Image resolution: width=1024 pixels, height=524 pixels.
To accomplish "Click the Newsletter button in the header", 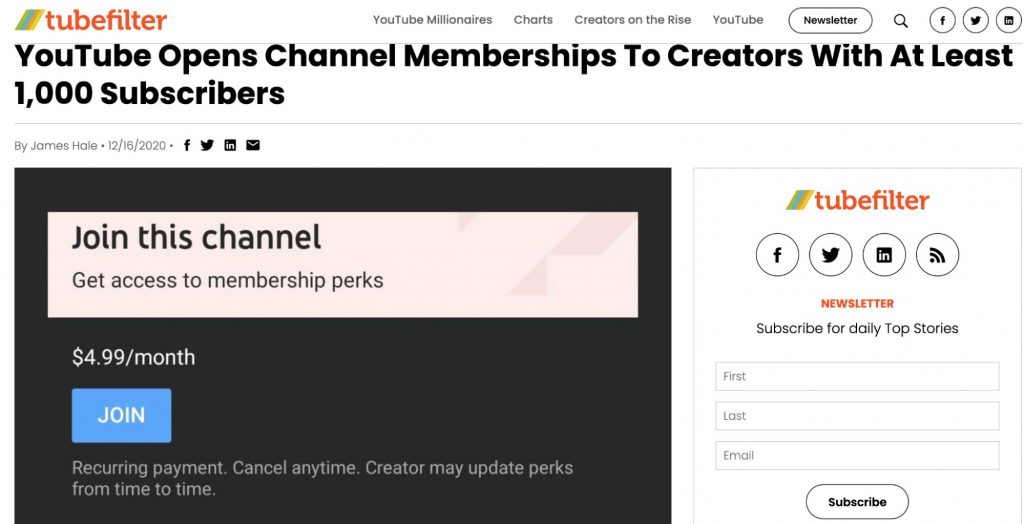I will click(830, 20).
